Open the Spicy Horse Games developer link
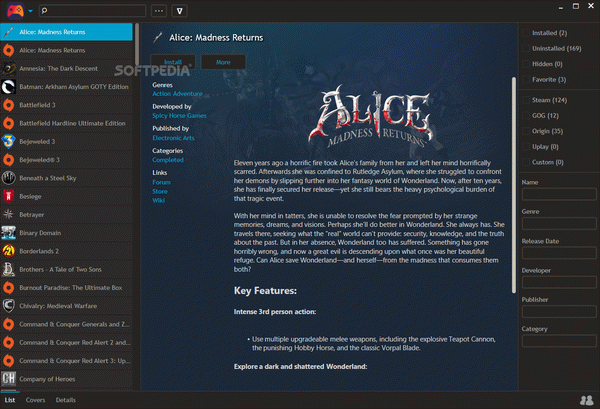 click(179, 116)
